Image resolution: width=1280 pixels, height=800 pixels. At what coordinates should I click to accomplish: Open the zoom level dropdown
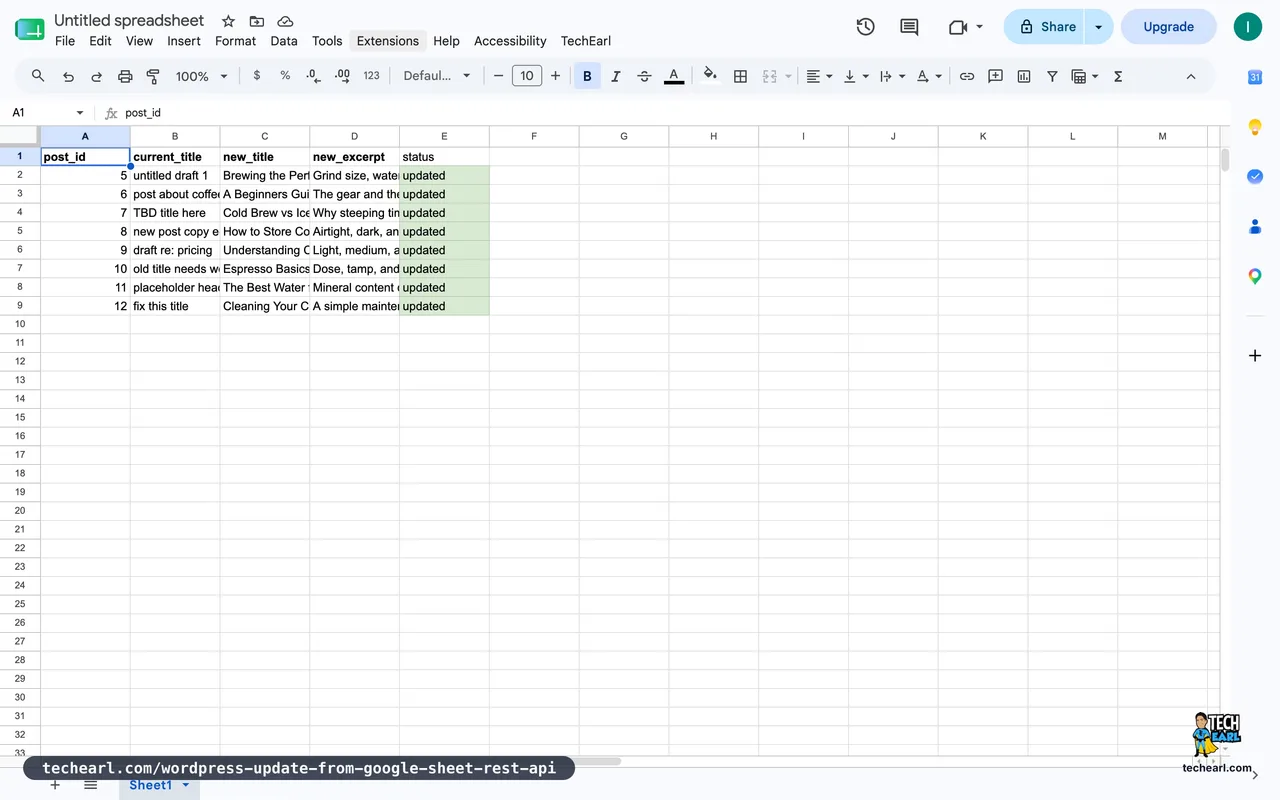pos(202,76)
